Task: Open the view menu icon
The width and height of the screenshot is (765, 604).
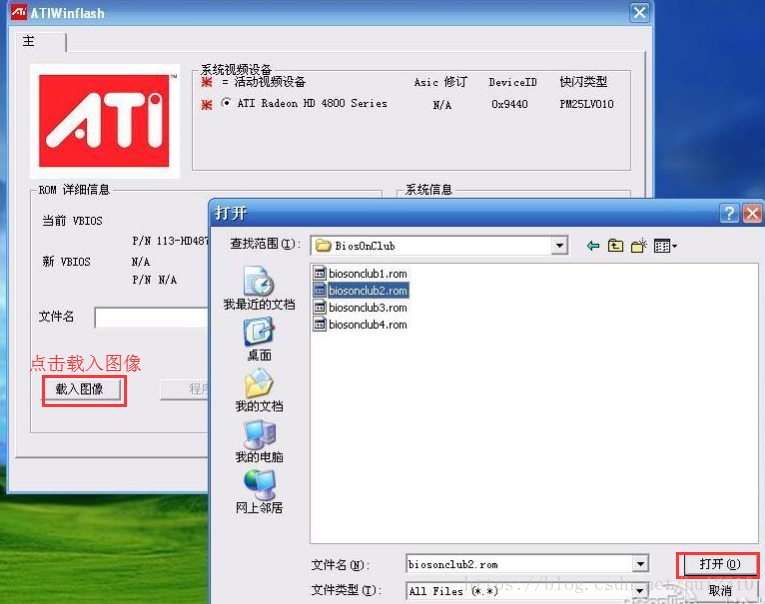Action: coord(665,246)
